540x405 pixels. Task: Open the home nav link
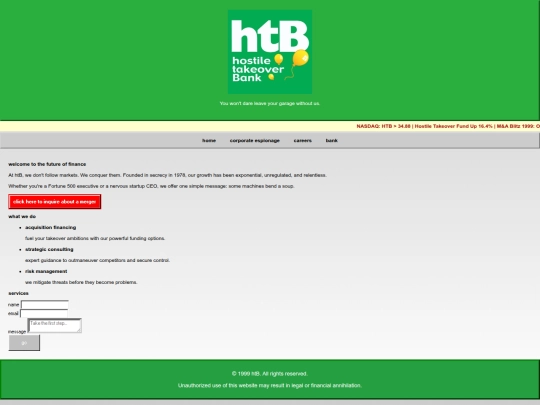pos(209,141)
